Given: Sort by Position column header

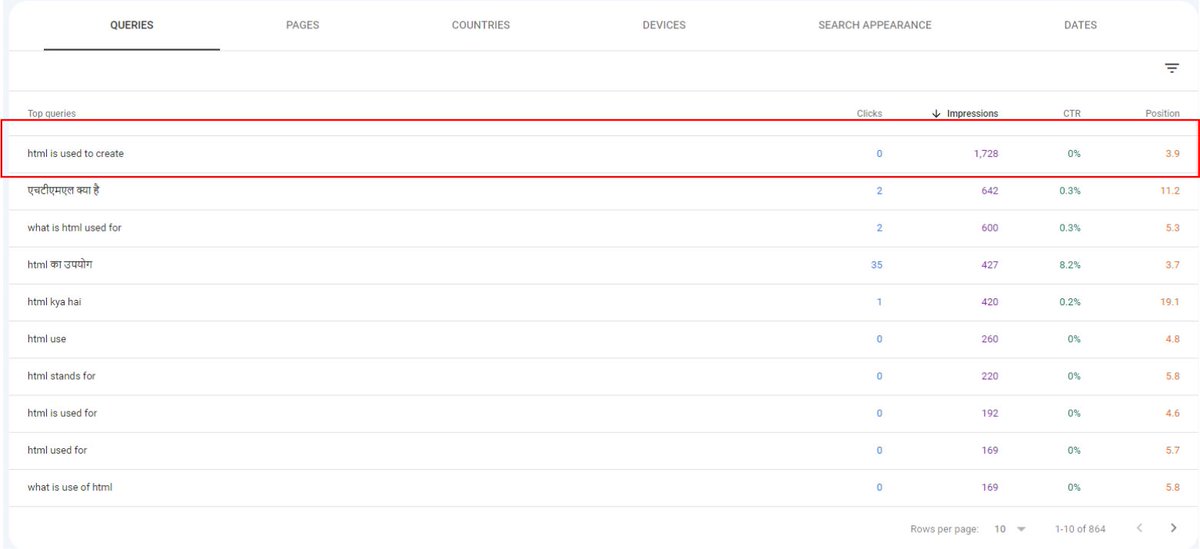Looking at the screenshot, I should point(1162,114).
